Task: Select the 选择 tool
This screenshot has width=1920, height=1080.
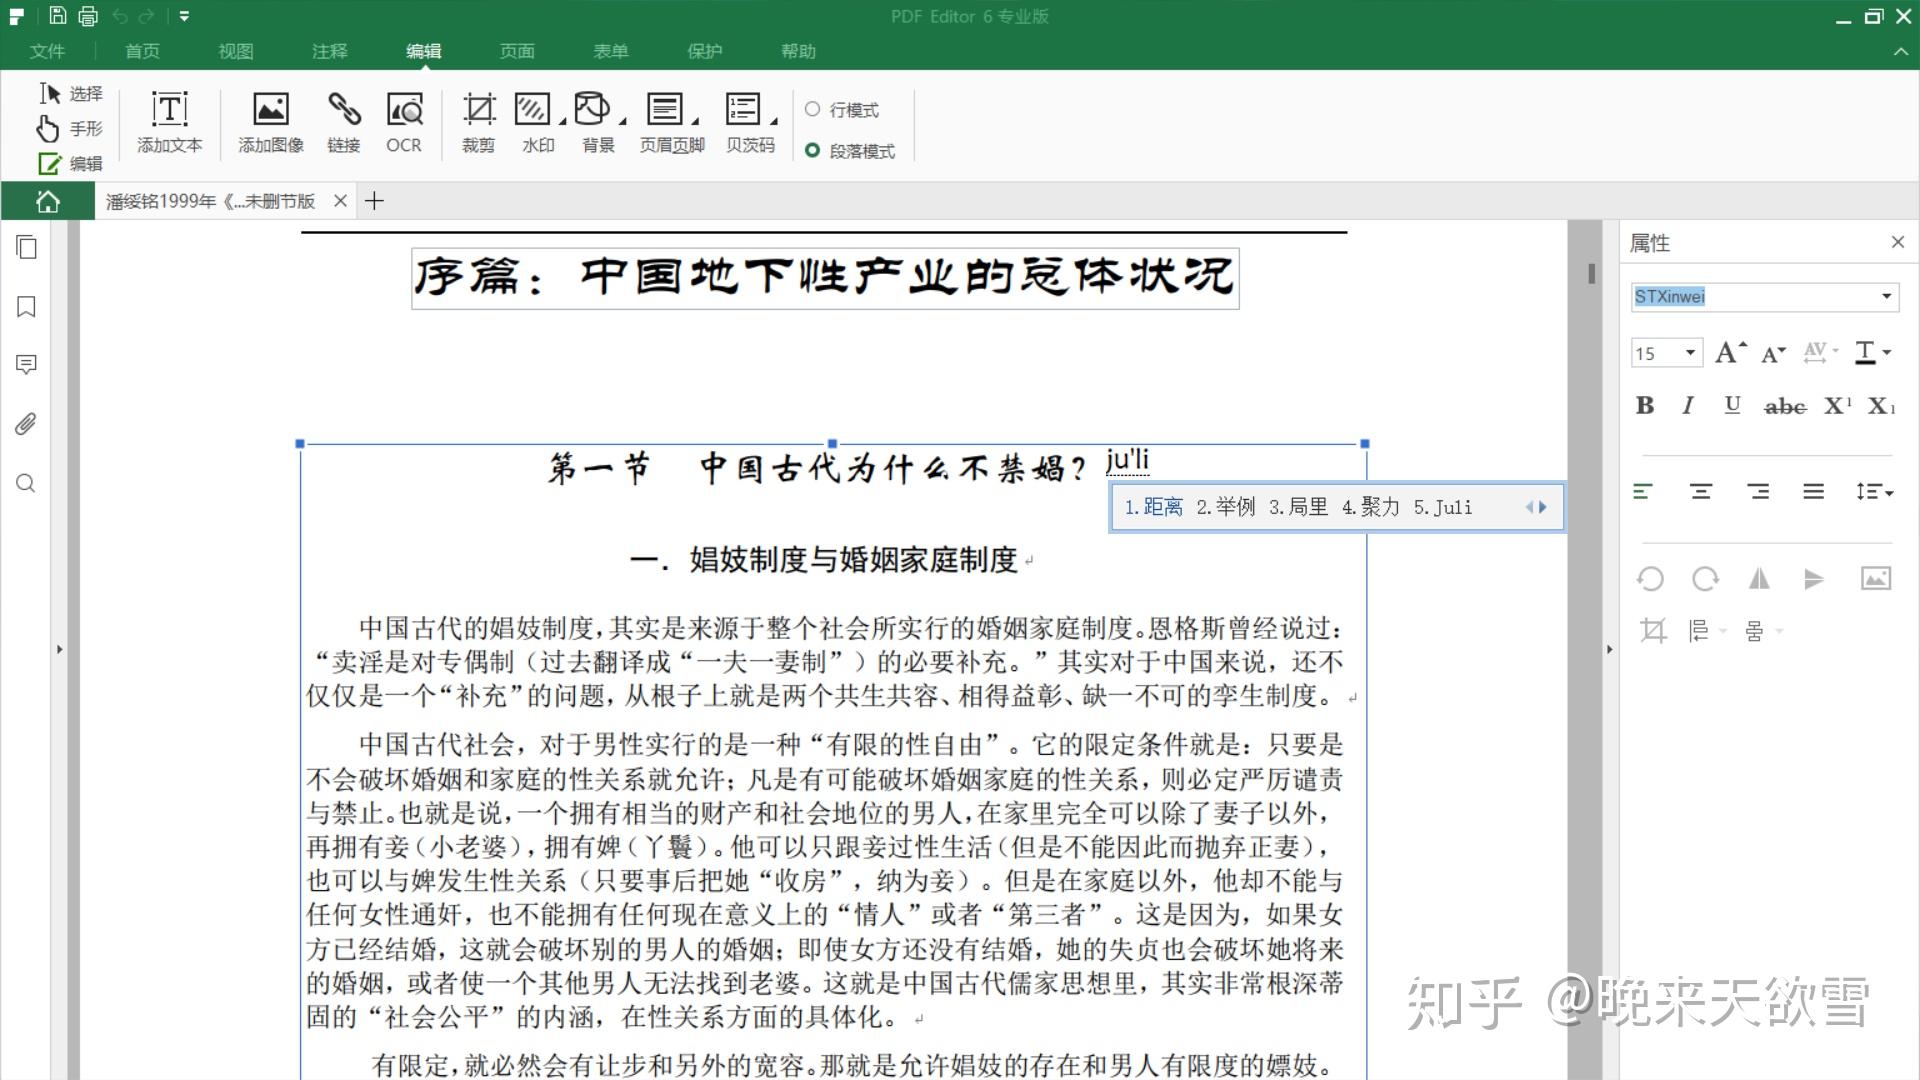Action: [x=70, y=93]
